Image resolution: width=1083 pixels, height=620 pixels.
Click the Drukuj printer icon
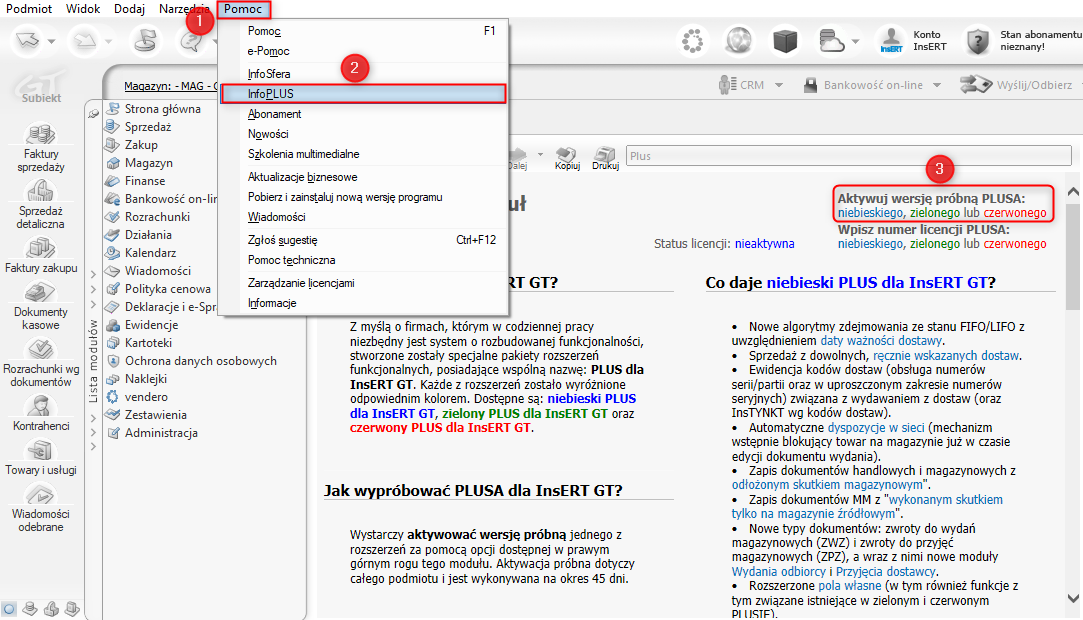click(x=605, y=157)
